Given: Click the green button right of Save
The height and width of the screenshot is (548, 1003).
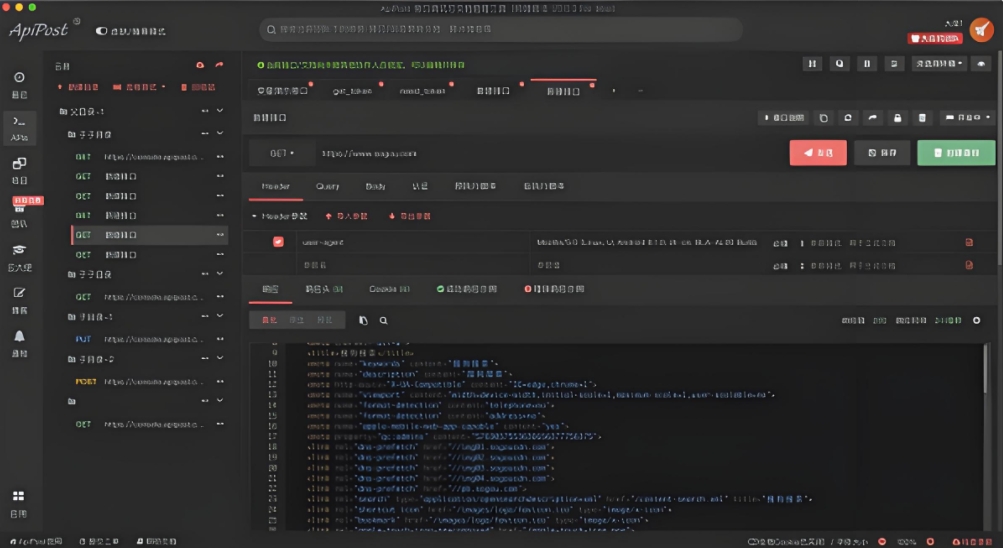Looking at the screenshot, I should pos(956,153).
